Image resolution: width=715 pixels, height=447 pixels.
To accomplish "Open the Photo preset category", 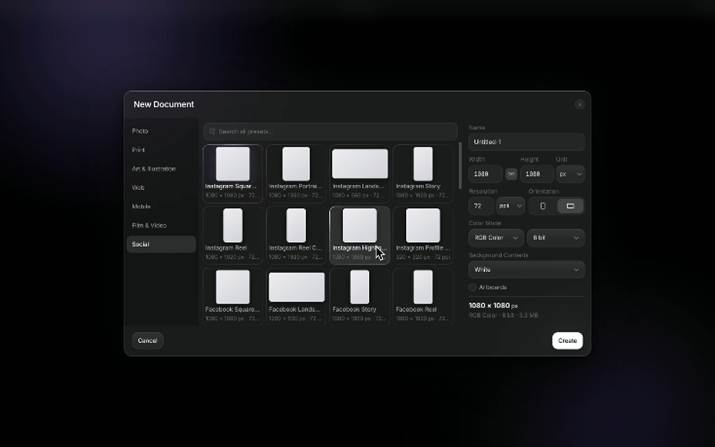I will point(161,131).
